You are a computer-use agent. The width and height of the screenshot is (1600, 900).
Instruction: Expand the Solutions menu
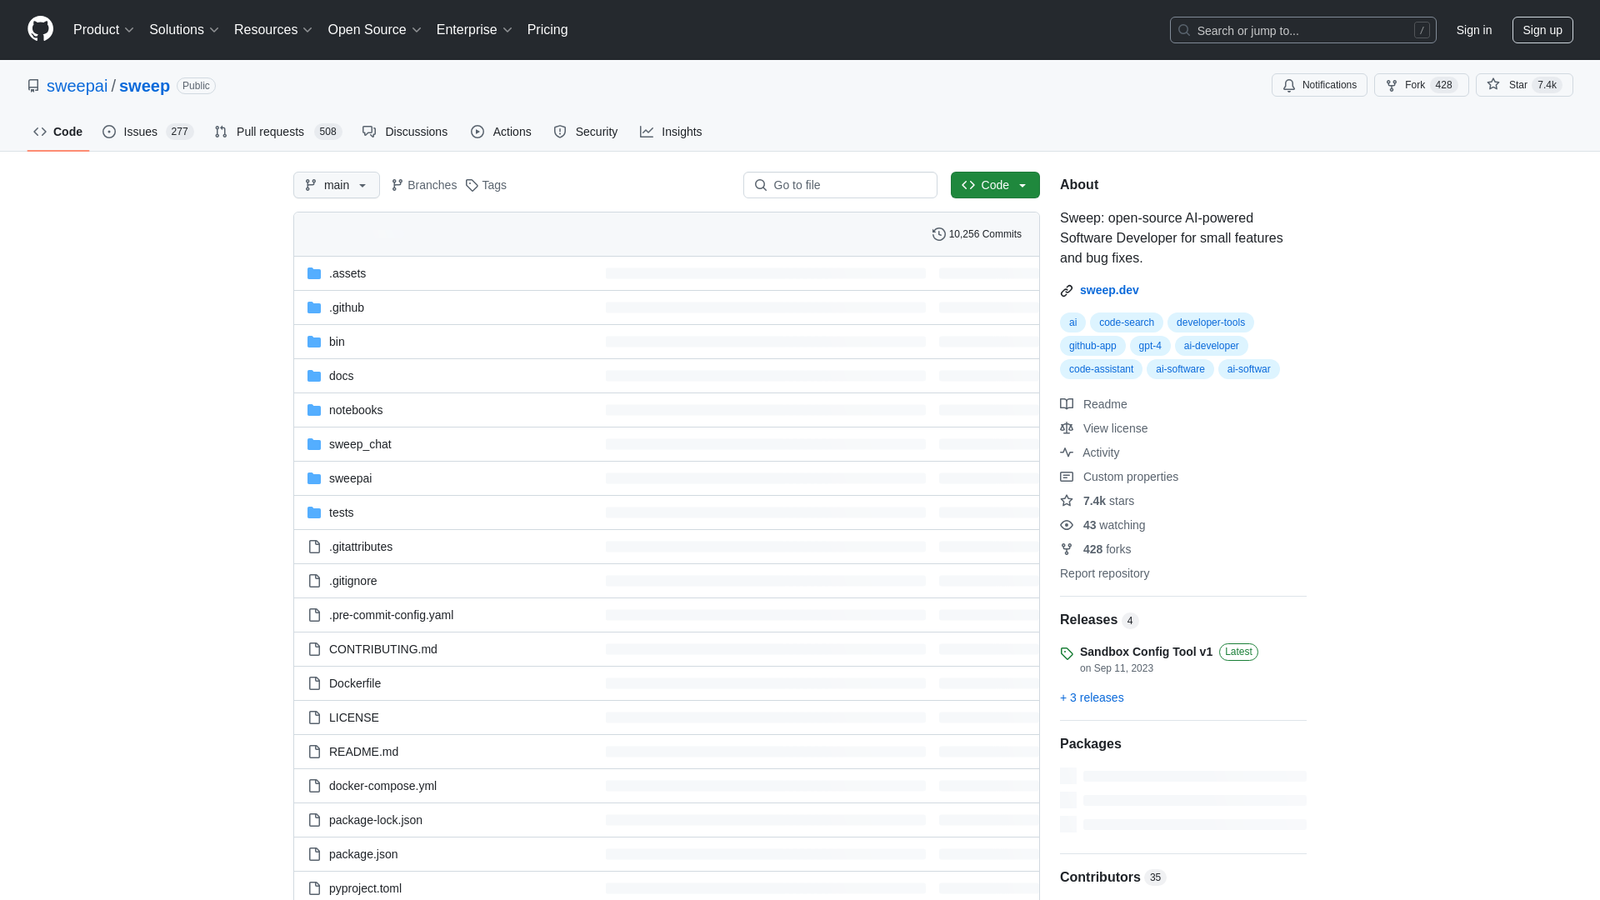(x=184, y=30)
